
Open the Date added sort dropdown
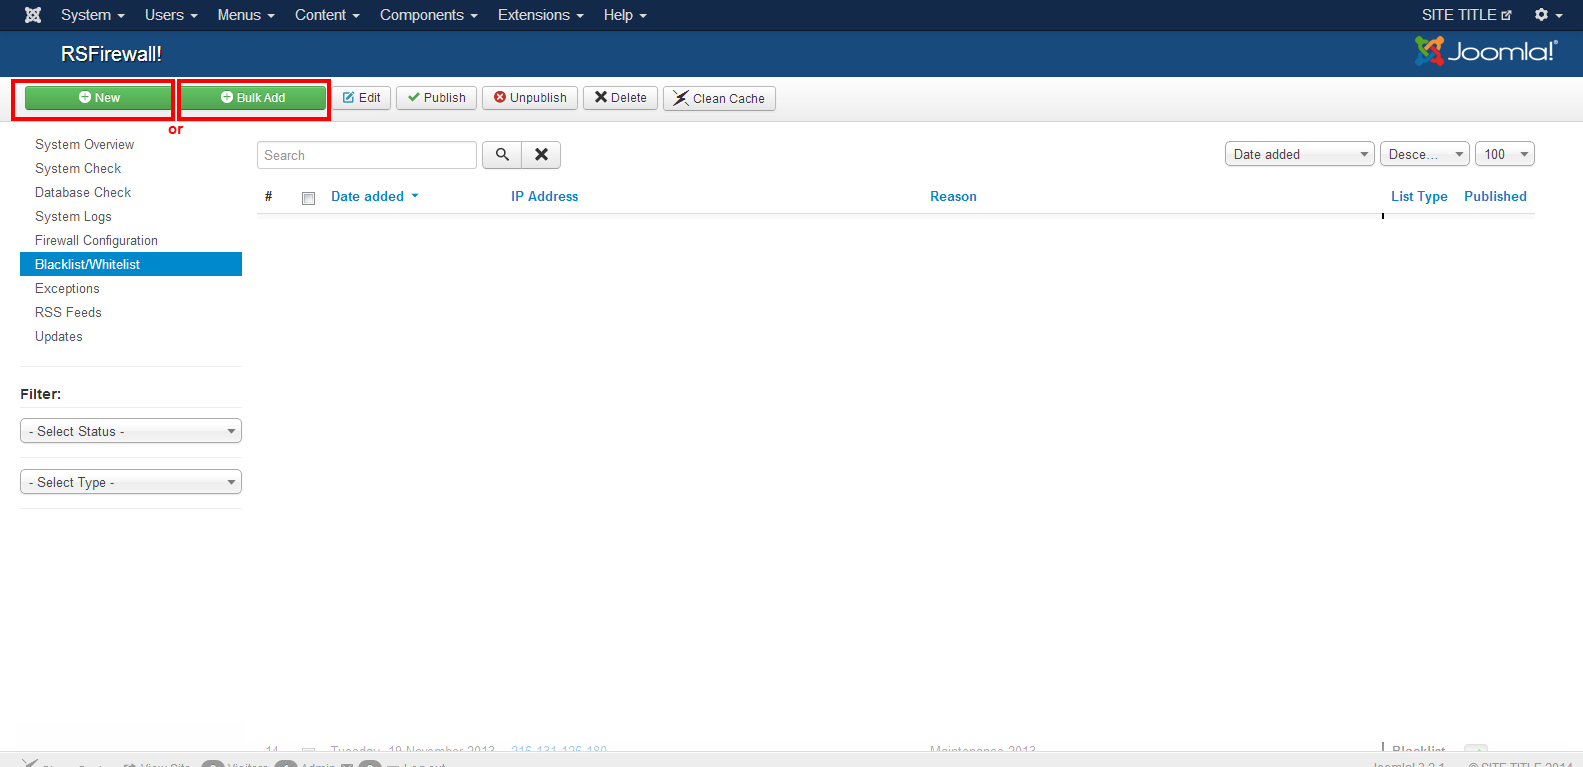(1300, 154)
